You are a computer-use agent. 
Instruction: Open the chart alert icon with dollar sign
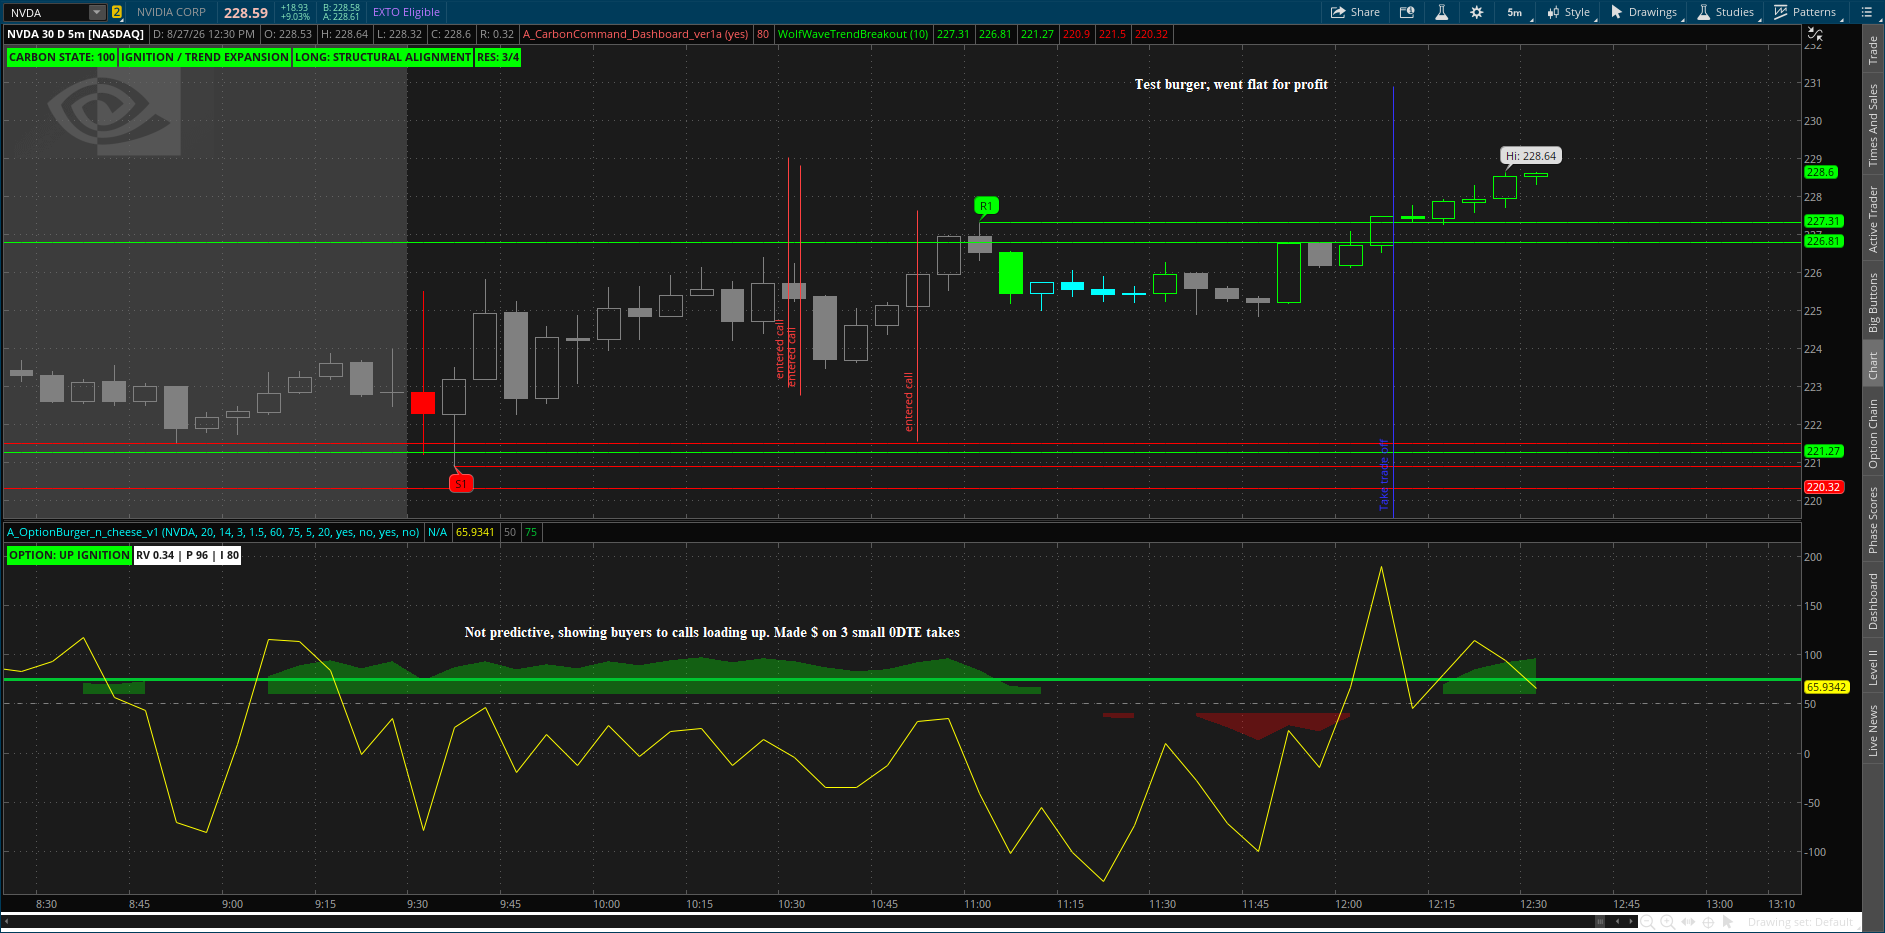tap(1407, 12)
